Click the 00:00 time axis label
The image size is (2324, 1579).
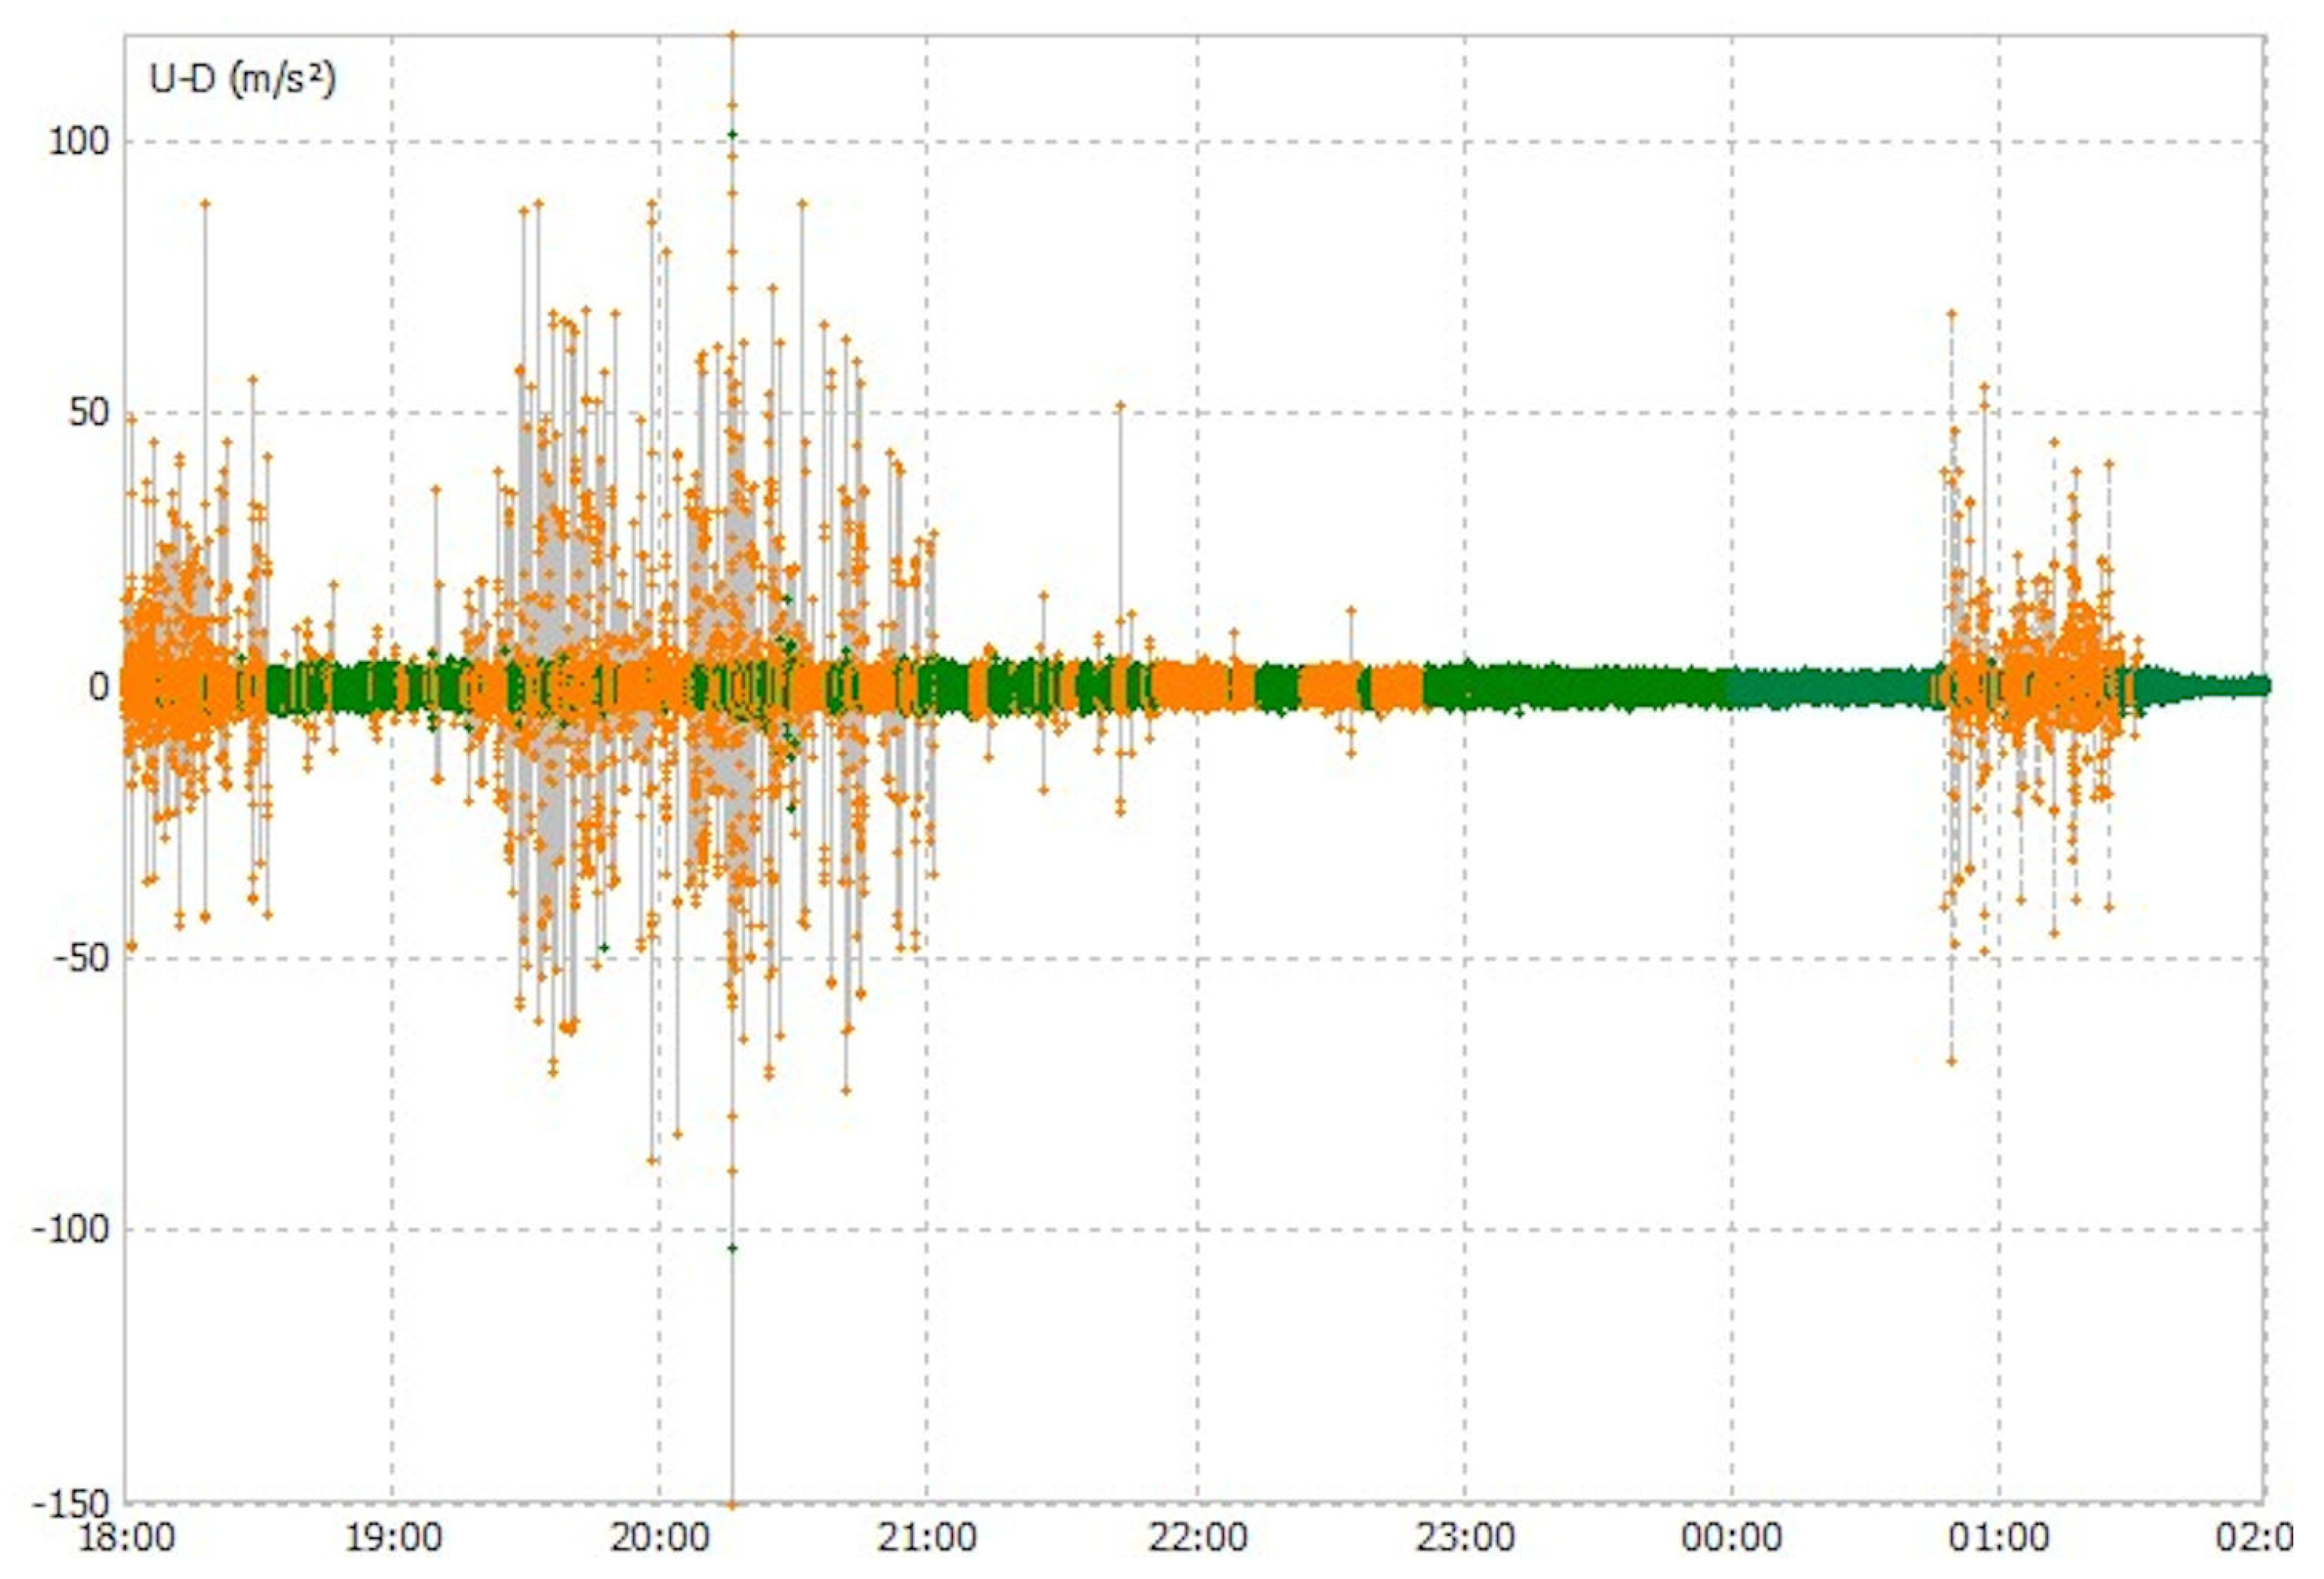tap(1731, 1538)
